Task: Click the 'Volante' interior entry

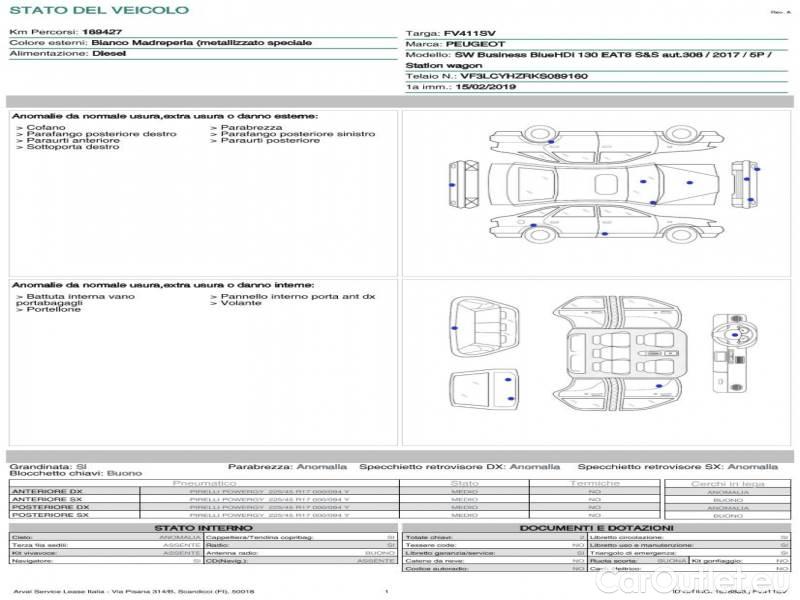Action: [236, 303]
